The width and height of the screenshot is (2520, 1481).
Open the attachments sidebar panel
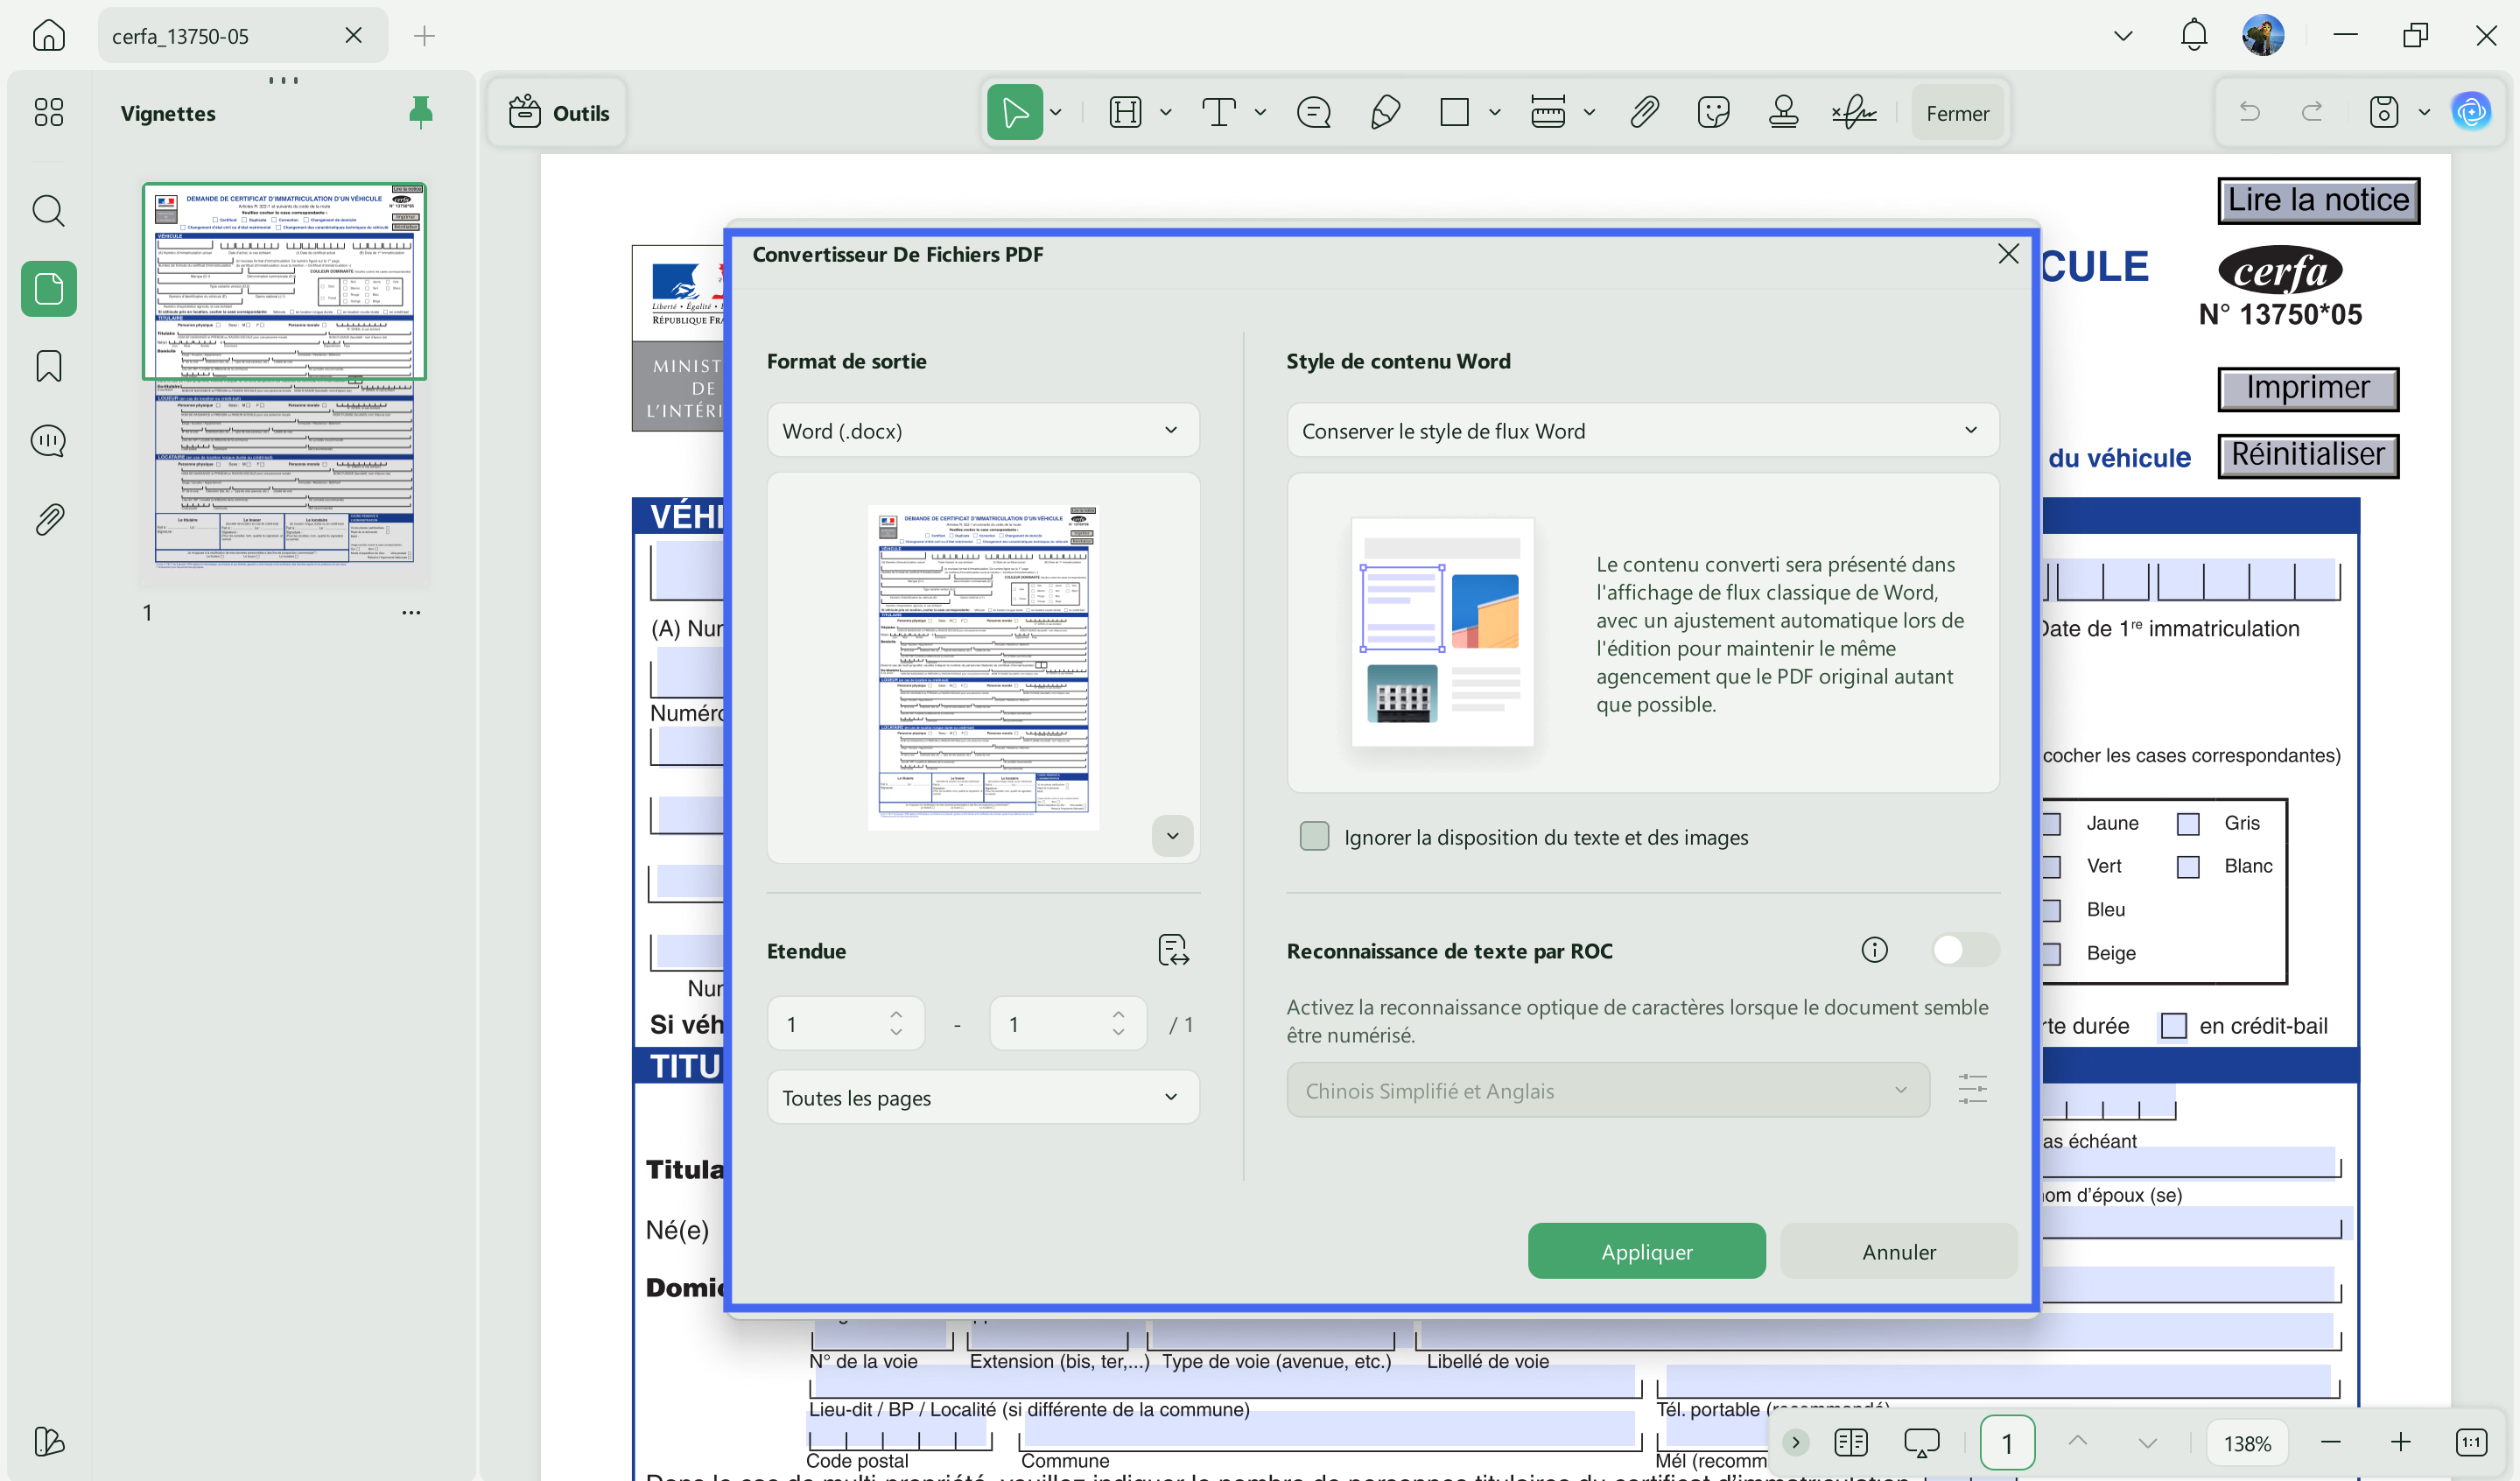pos(48,519)
